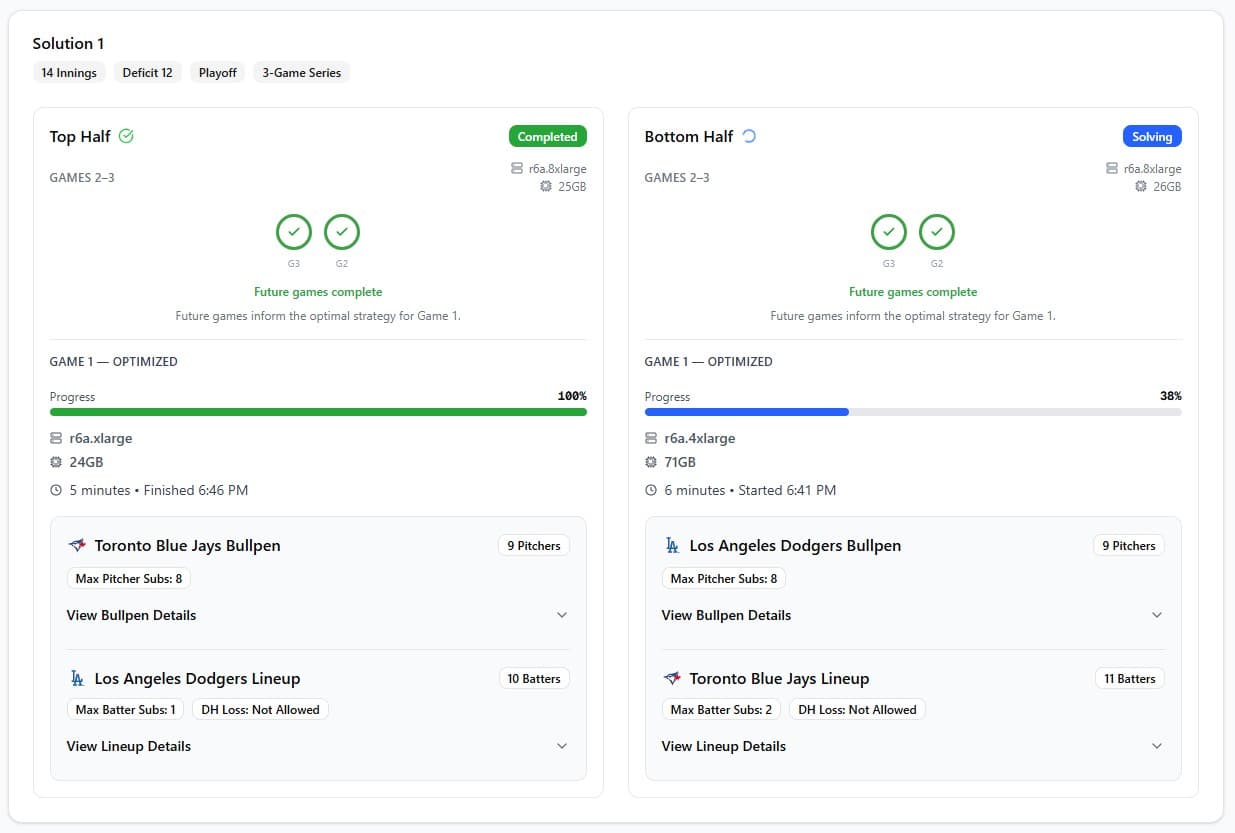Select the 3-Game Series tag
Image resolution: width=1235 pixels, height=833 pixels.
click(301, 73)
